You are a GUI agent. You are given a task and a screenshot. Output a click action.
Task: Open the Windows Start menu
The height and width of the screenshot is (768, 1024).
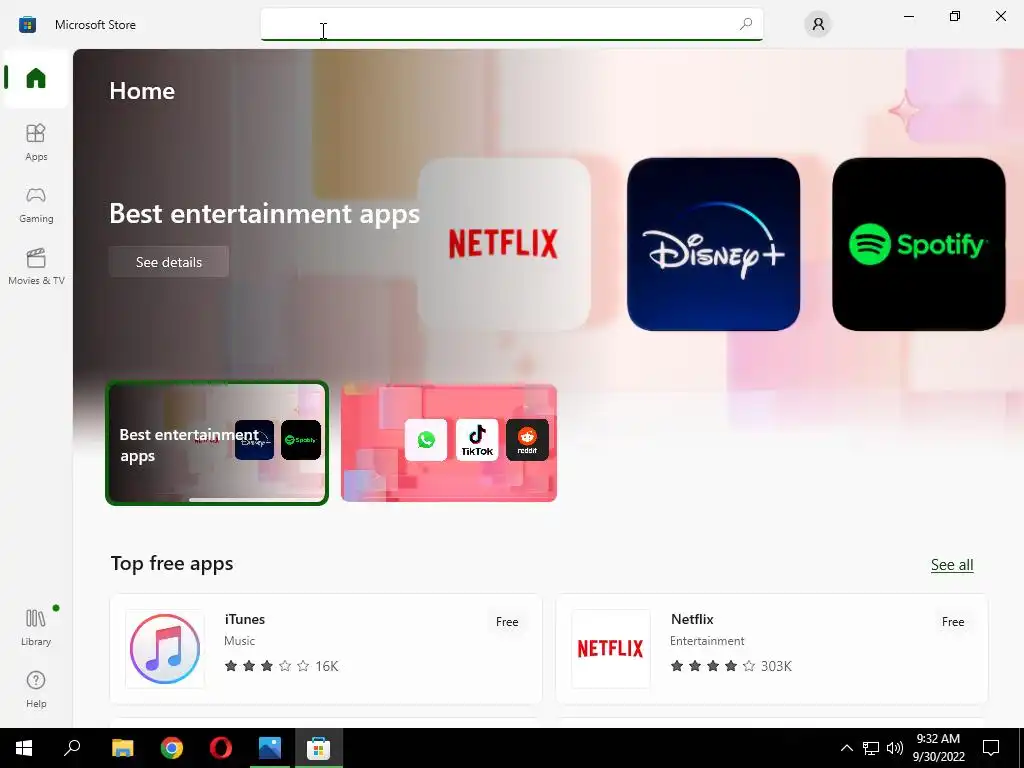coord(24,748)
